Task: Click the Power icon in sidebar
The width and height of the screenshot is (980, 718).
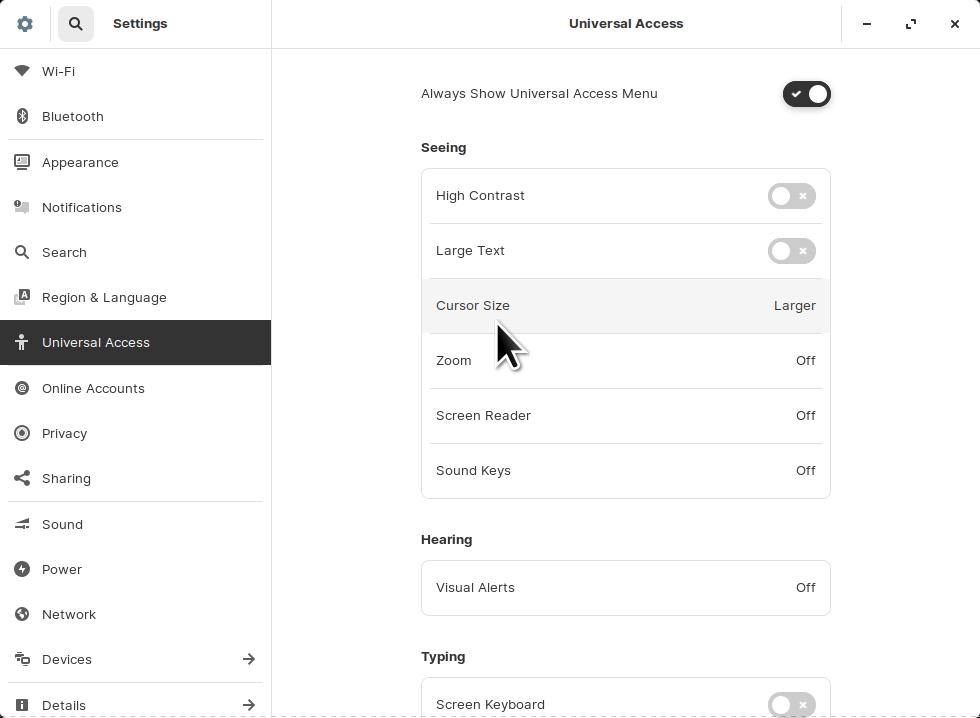Action: click(22, 569)
